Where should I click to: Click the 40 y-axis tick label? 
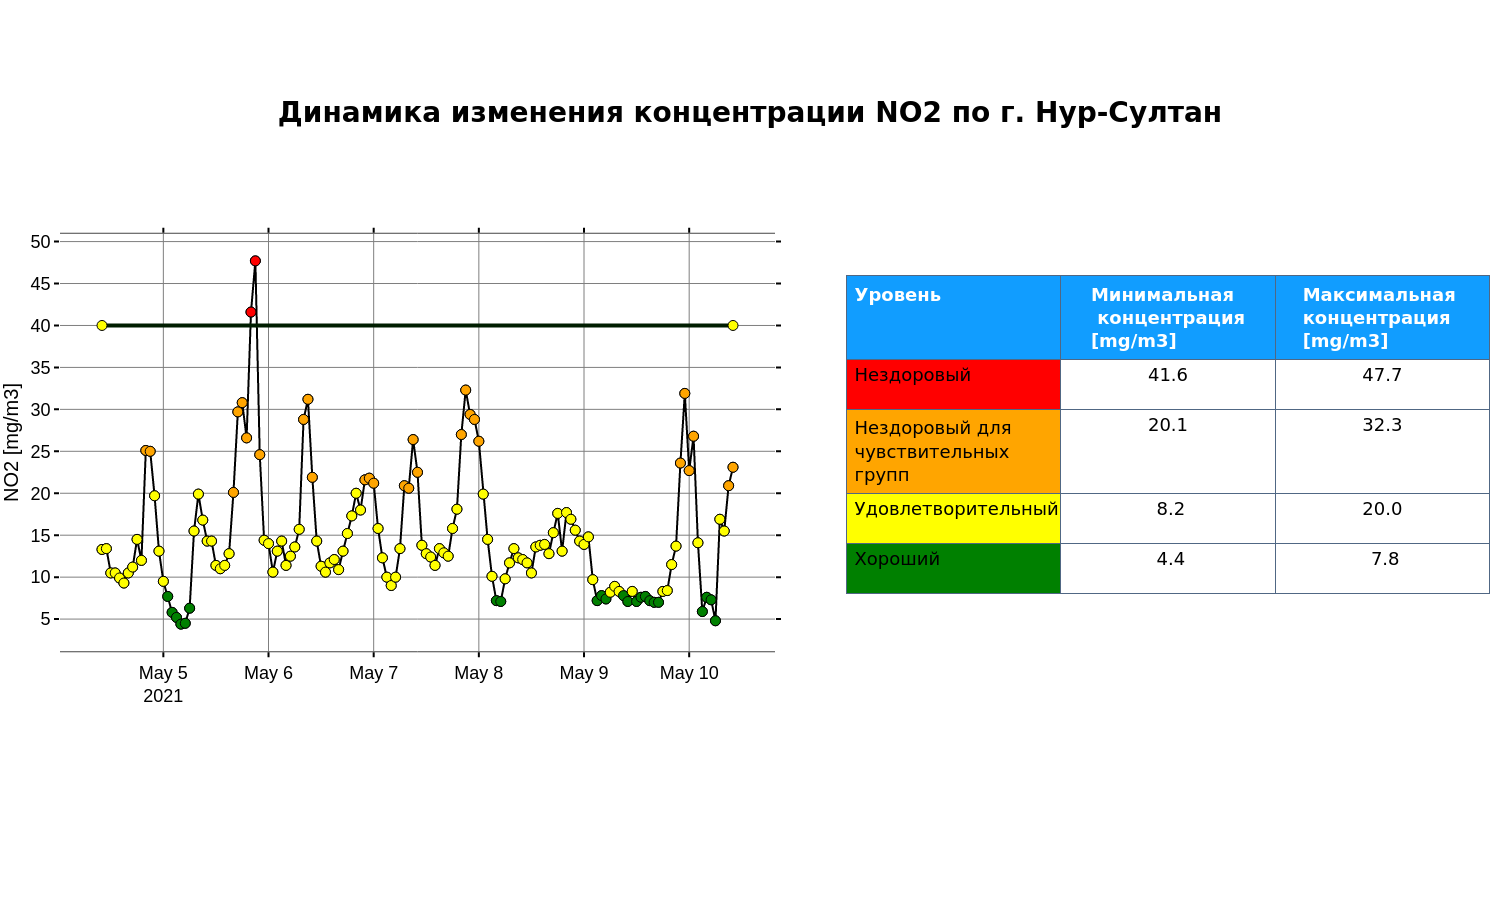[x=40, y=326]
